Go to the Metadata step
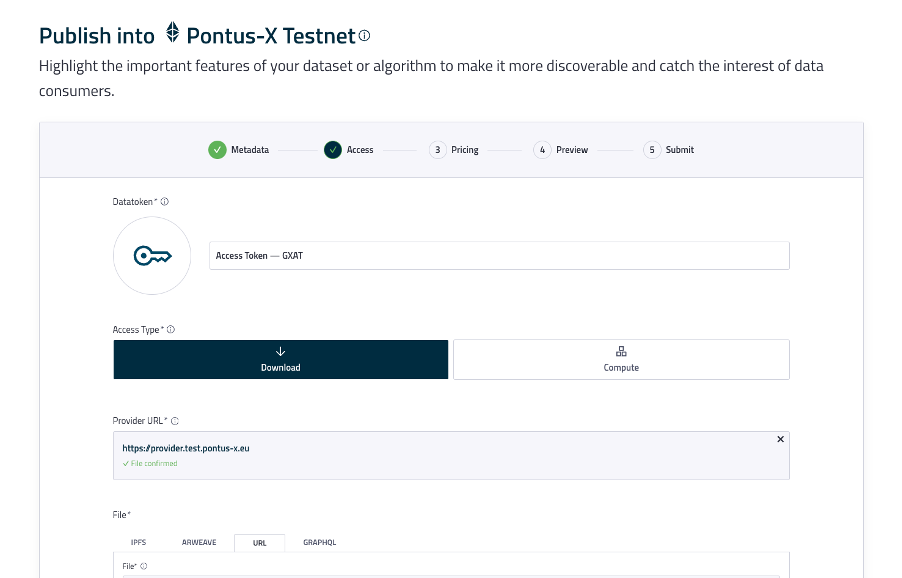 pyautogui.click(x=239, y=150)
